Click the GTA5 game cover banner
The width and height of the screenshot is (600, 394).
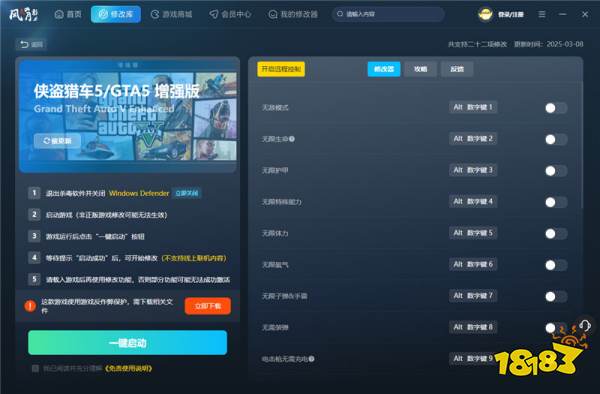(x=128, y=115)
